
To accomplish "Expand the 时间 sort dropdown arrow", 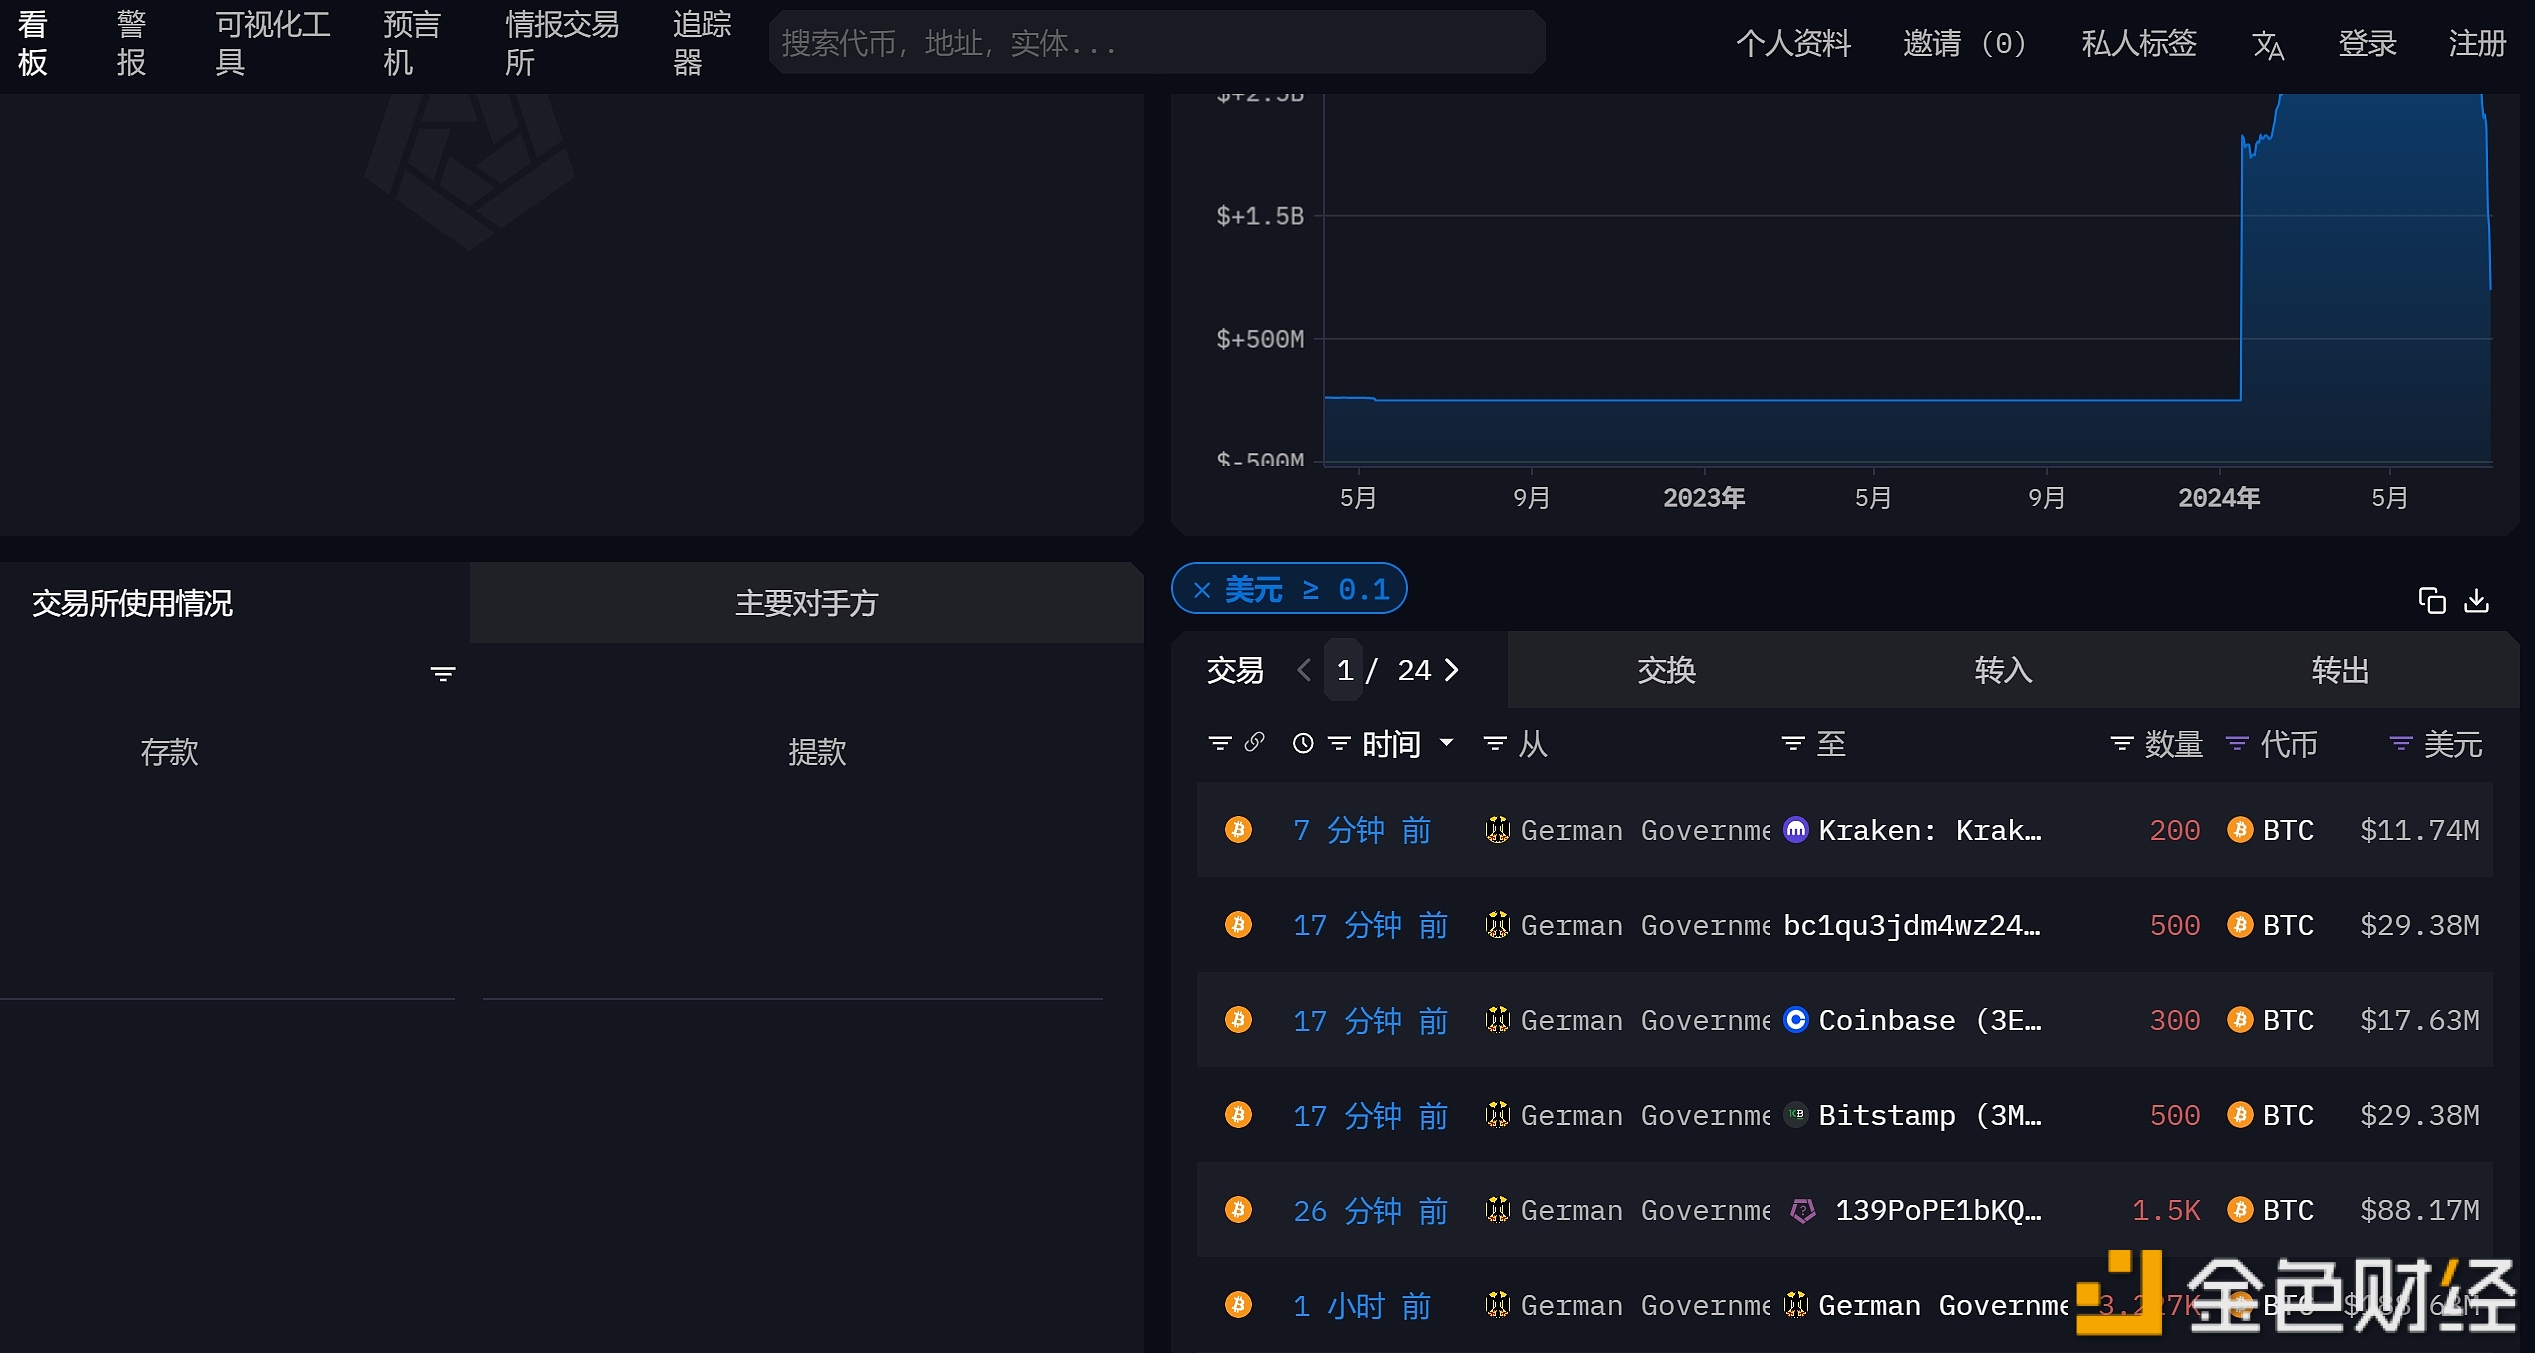I will [x=1446, y=742].
